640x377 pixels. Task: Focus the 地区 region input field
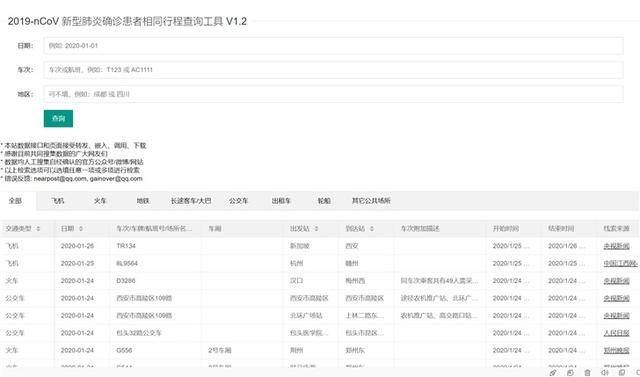[x=333, y=94]
